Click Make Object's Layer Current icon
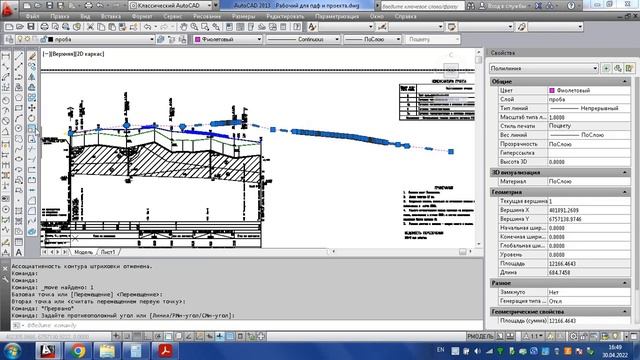 161,39
